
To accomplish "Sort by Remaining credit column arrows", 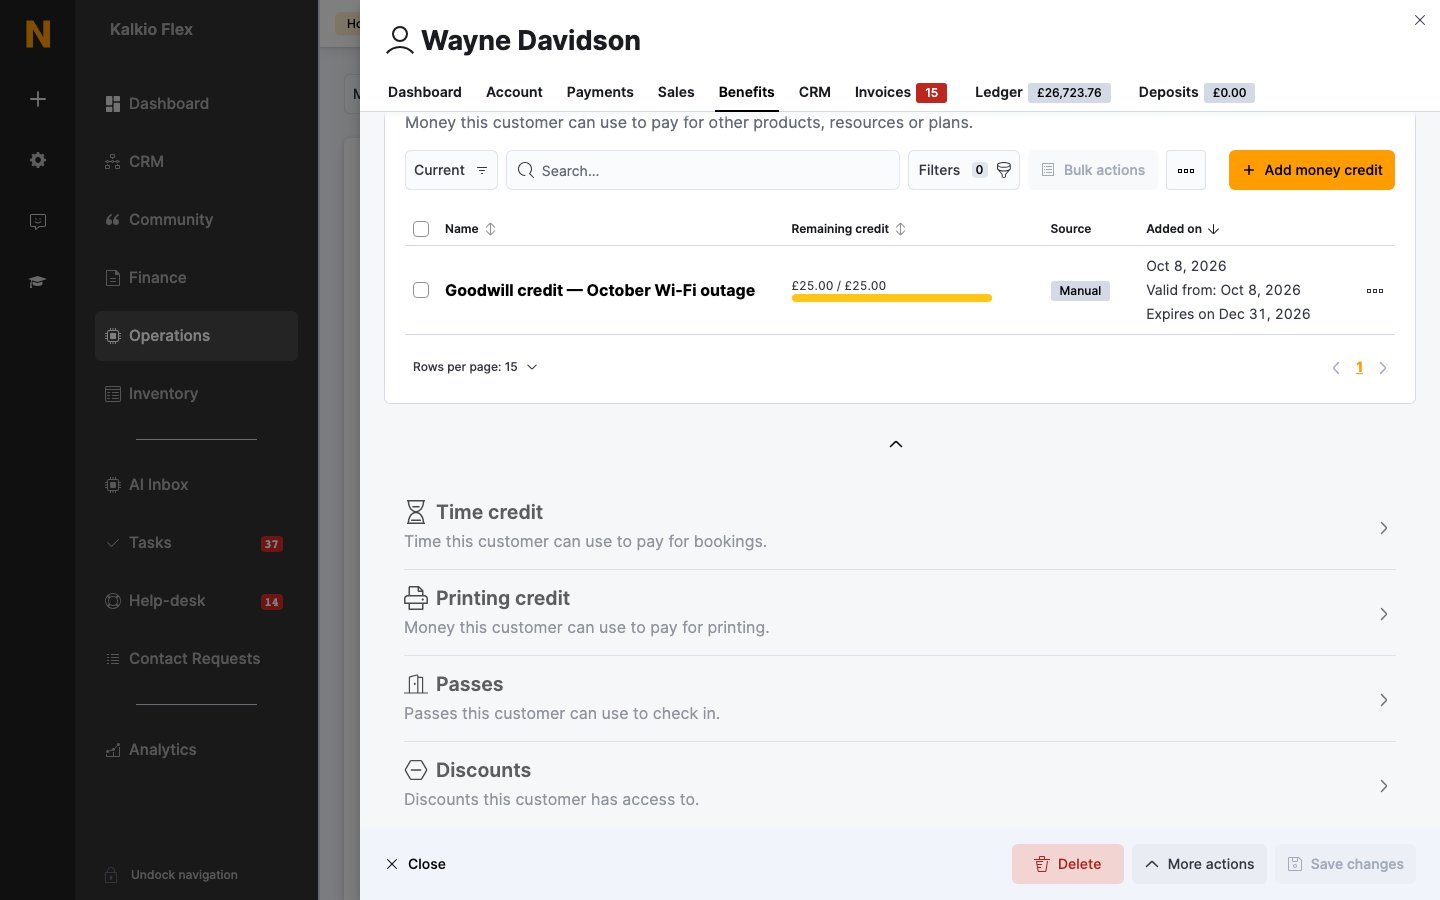I will [x=900, y=229].
